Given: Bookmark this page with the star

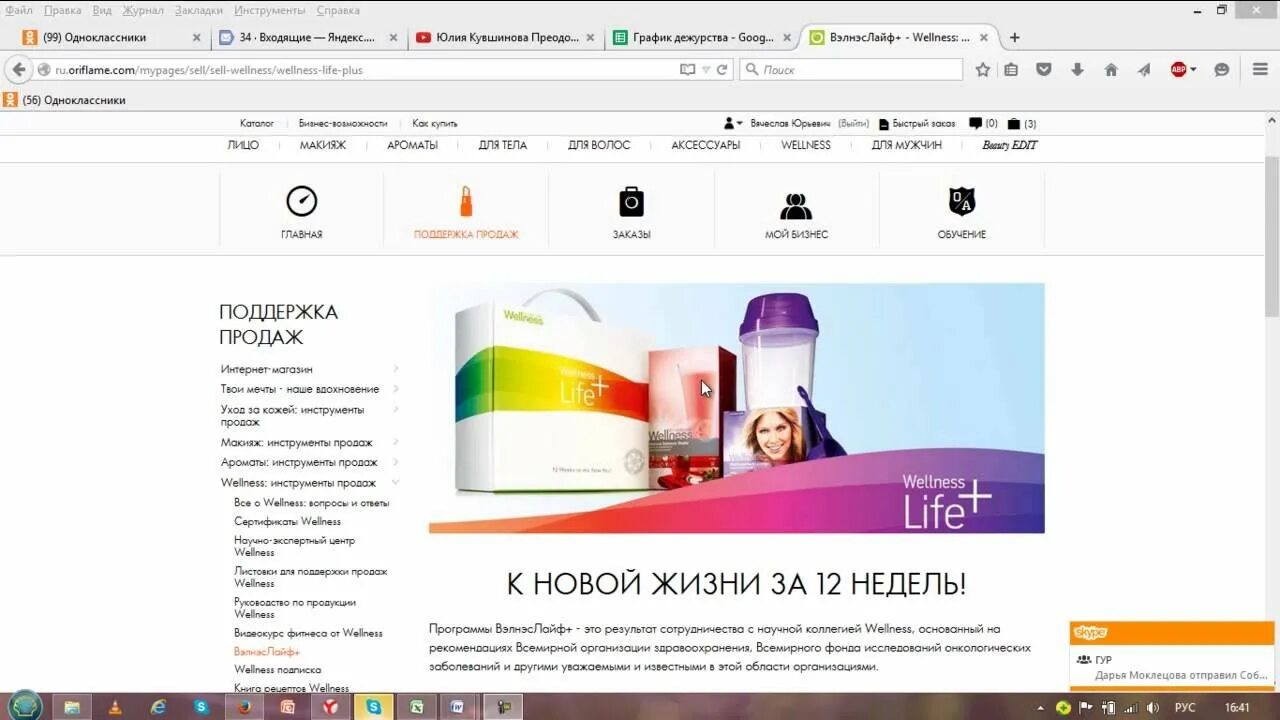Looking at the screenshot, I should 982,70.
